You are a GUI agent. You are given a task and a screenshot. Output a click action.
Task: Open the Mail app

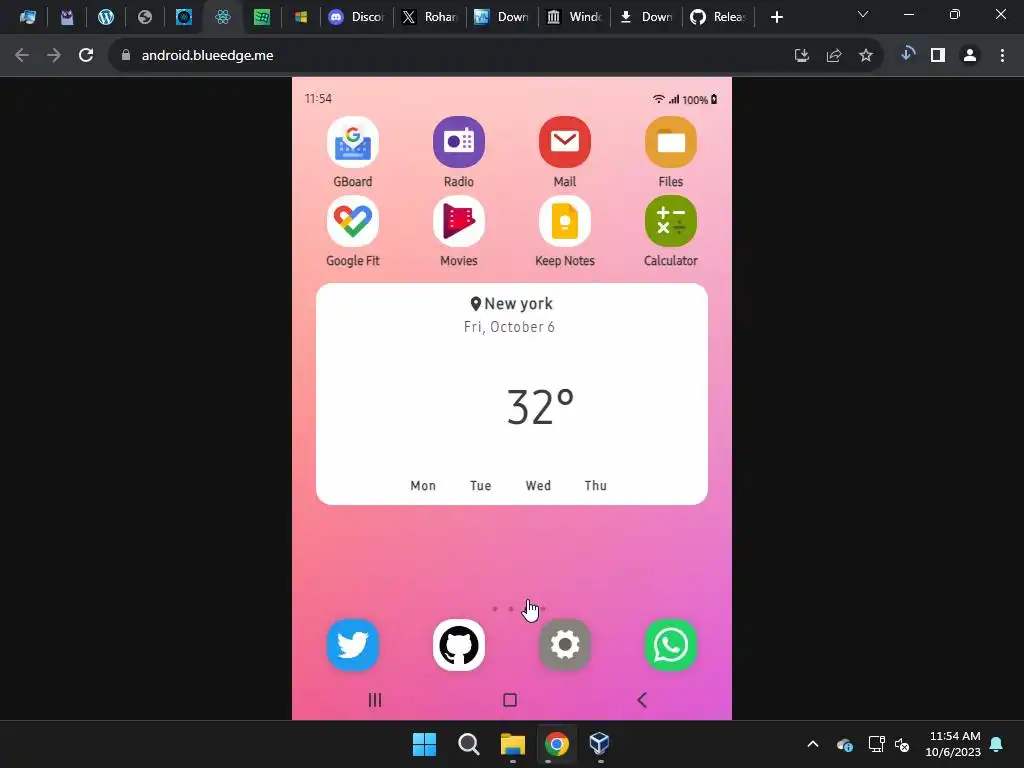(565, 142)
